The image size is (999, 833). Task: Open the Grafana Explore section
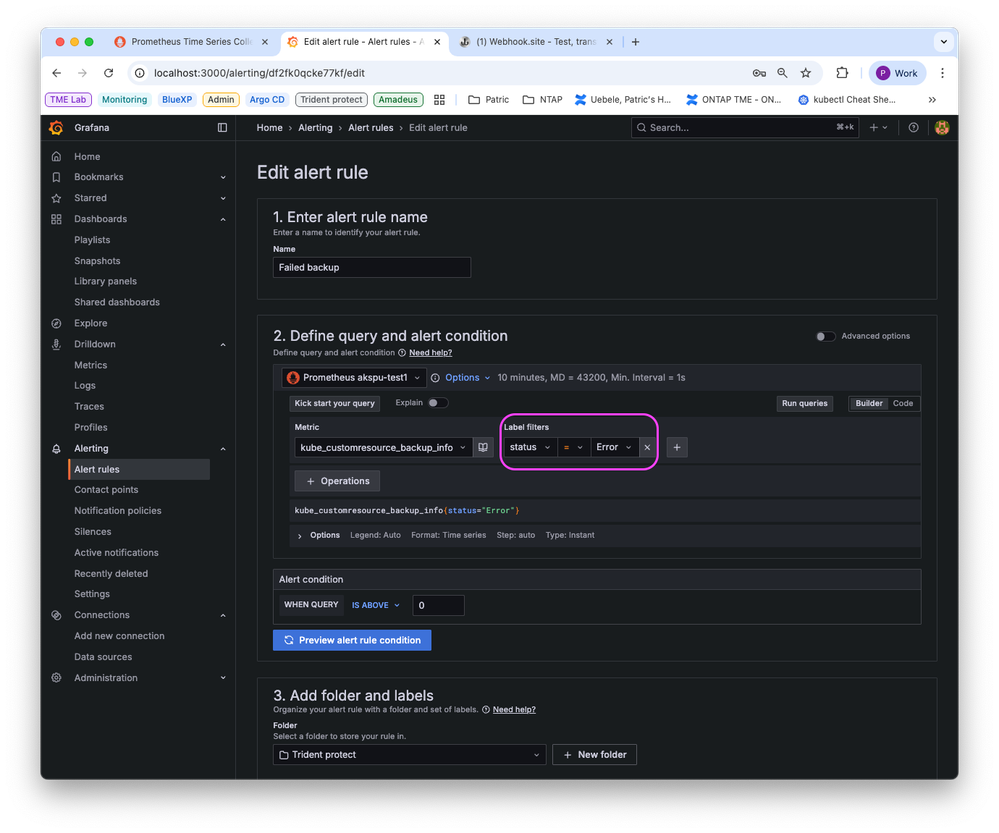(x=89, y=322)
